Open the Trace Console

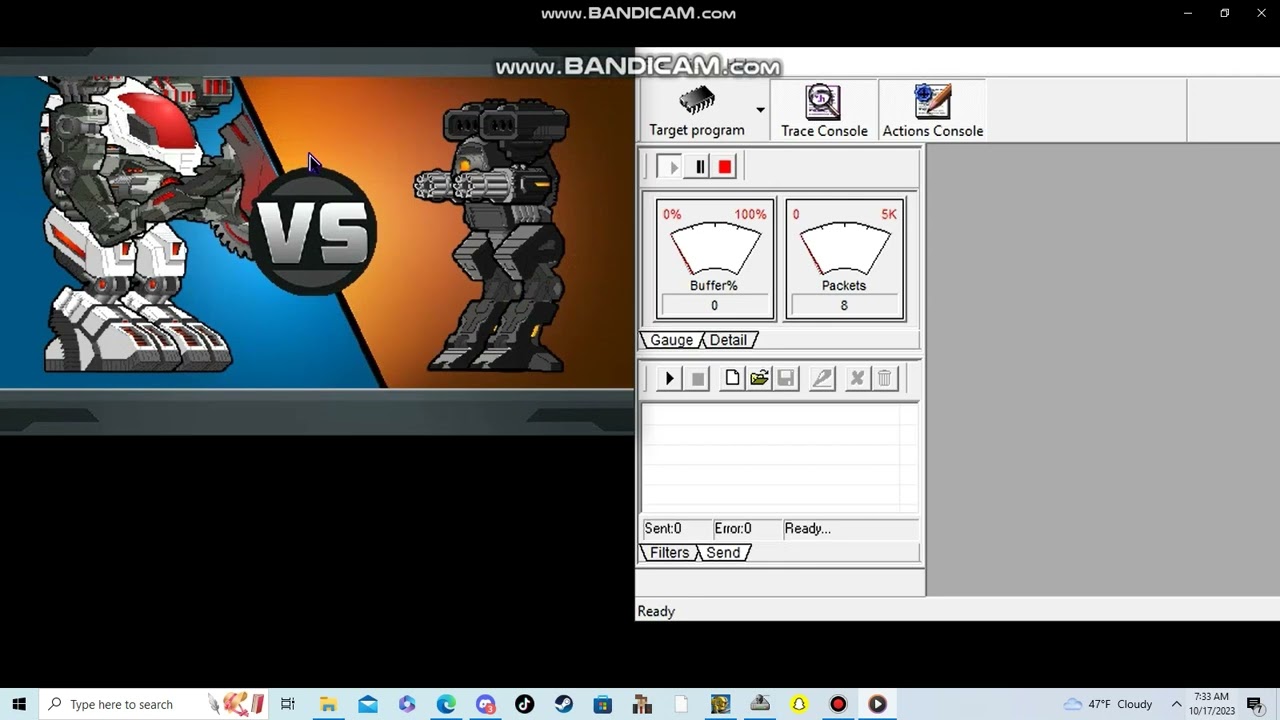click(x=824, y=111)
